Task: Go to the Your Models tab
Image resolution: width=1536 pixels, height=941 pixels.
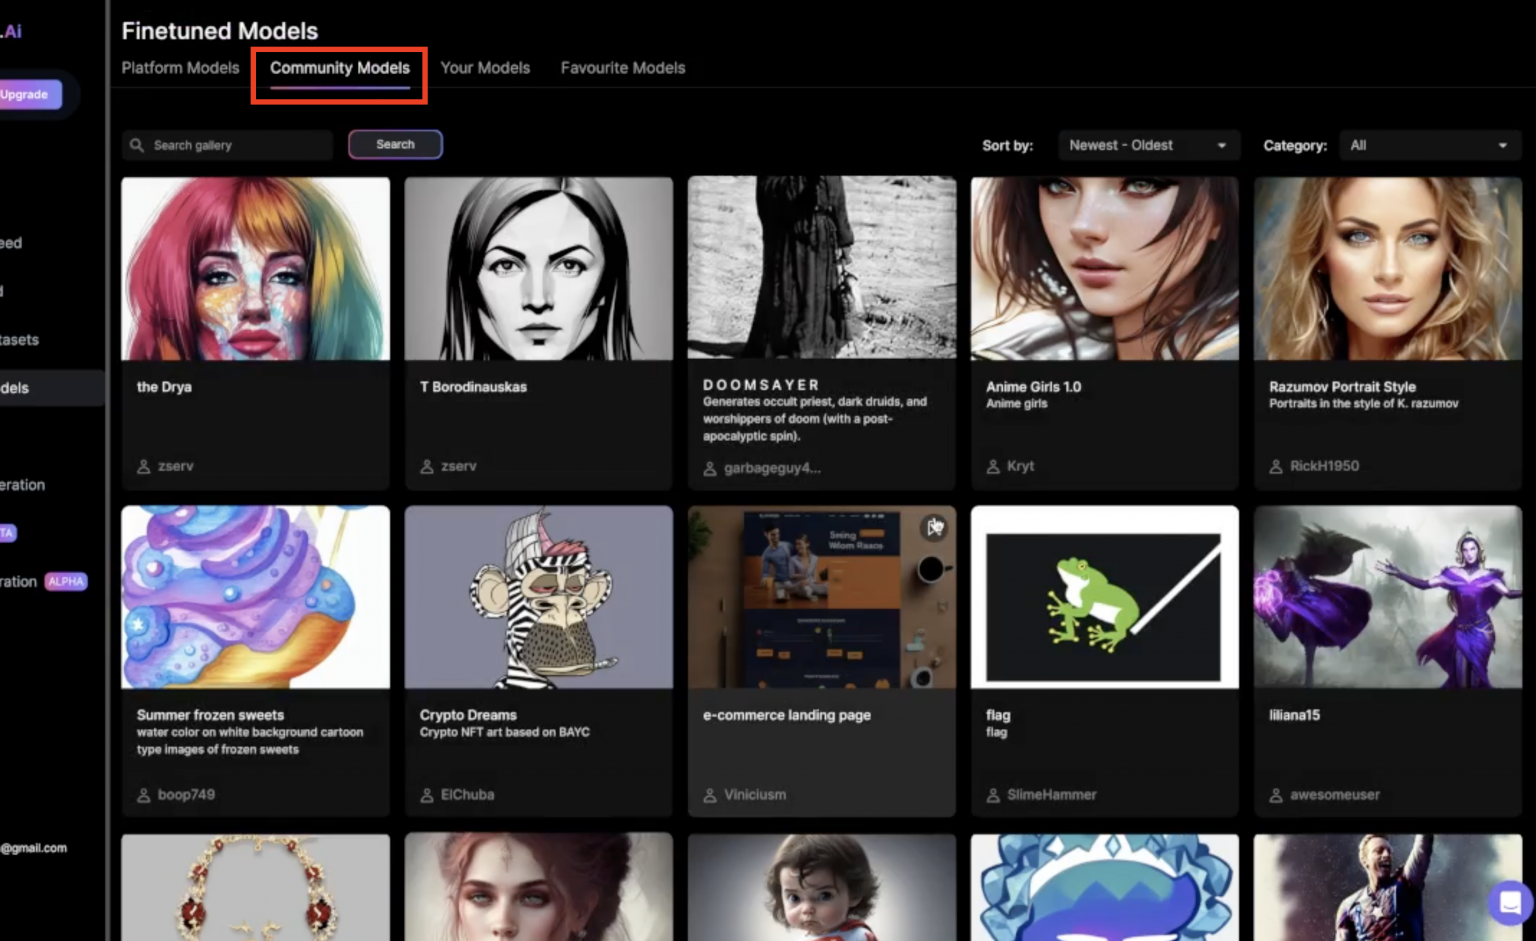Action: pos(485,68)
